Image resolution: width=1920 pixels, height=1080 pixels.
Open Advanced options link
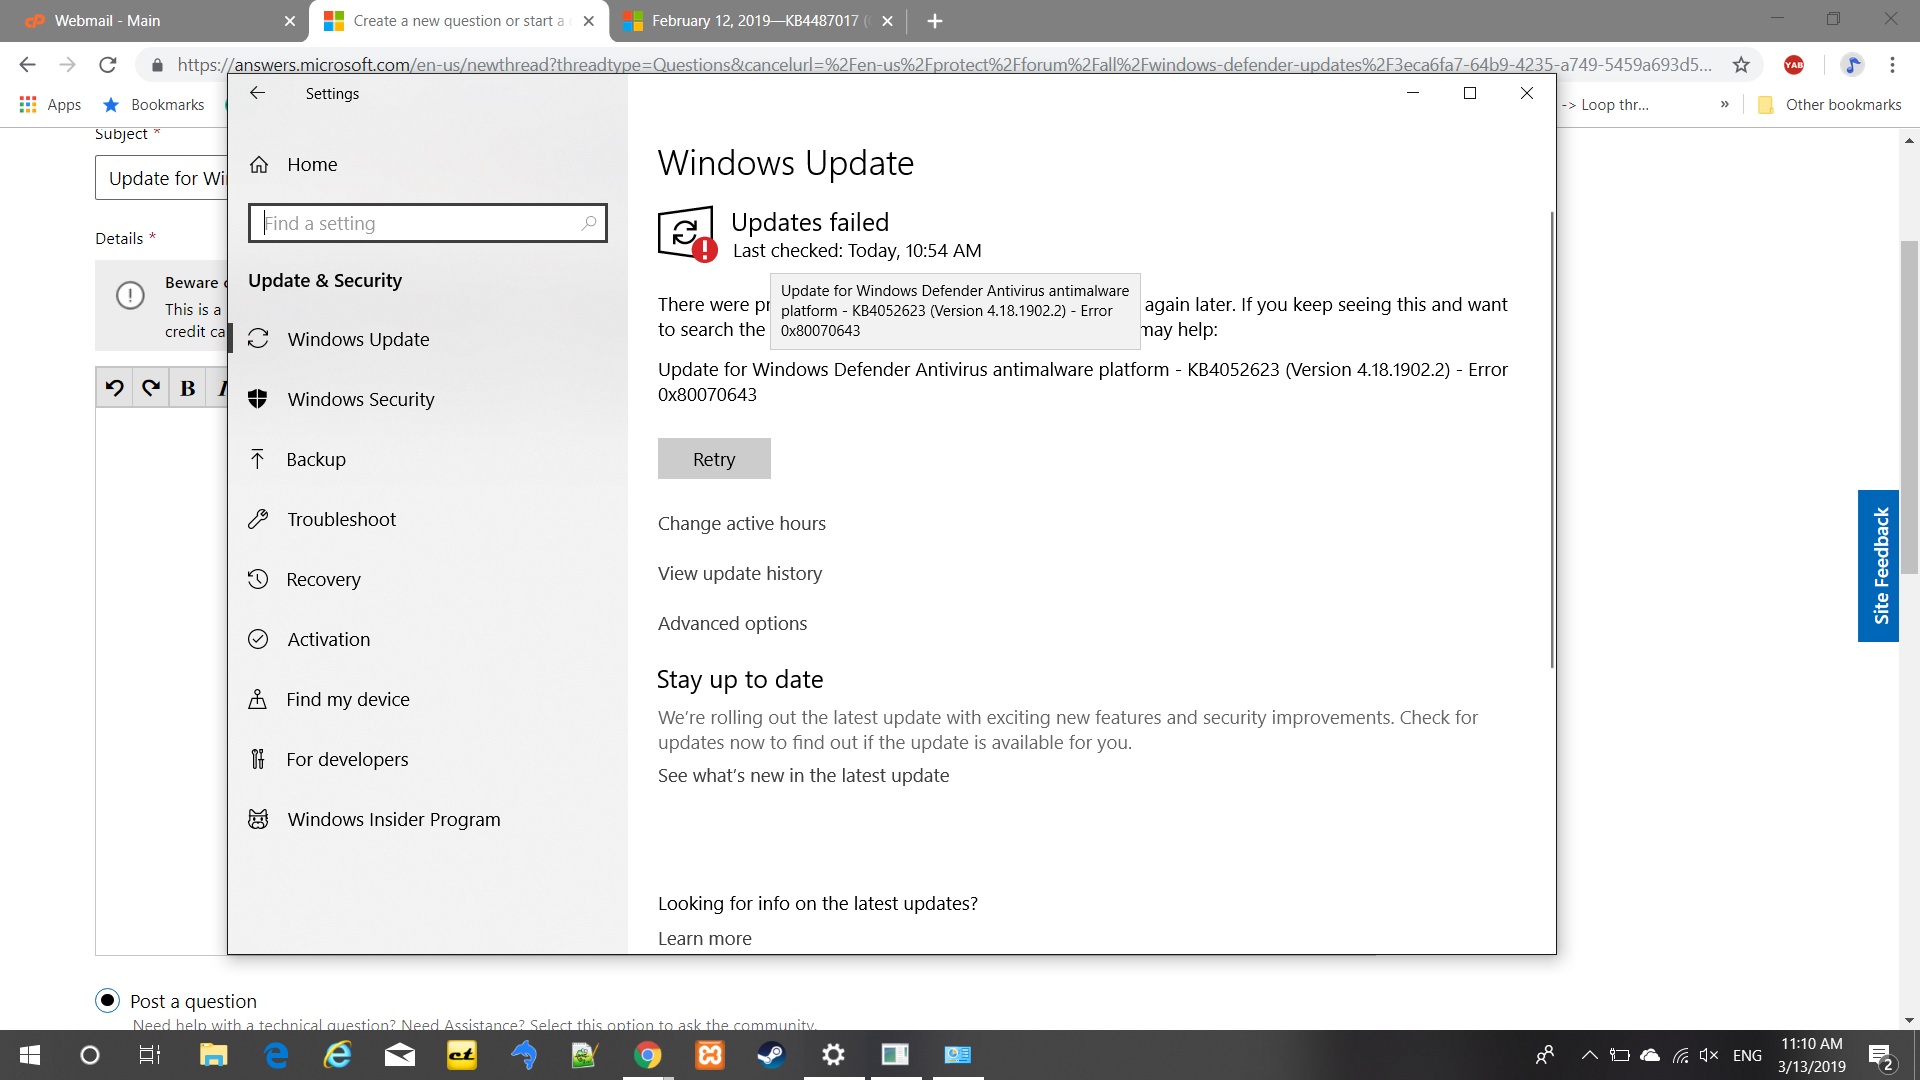[732, 623]
